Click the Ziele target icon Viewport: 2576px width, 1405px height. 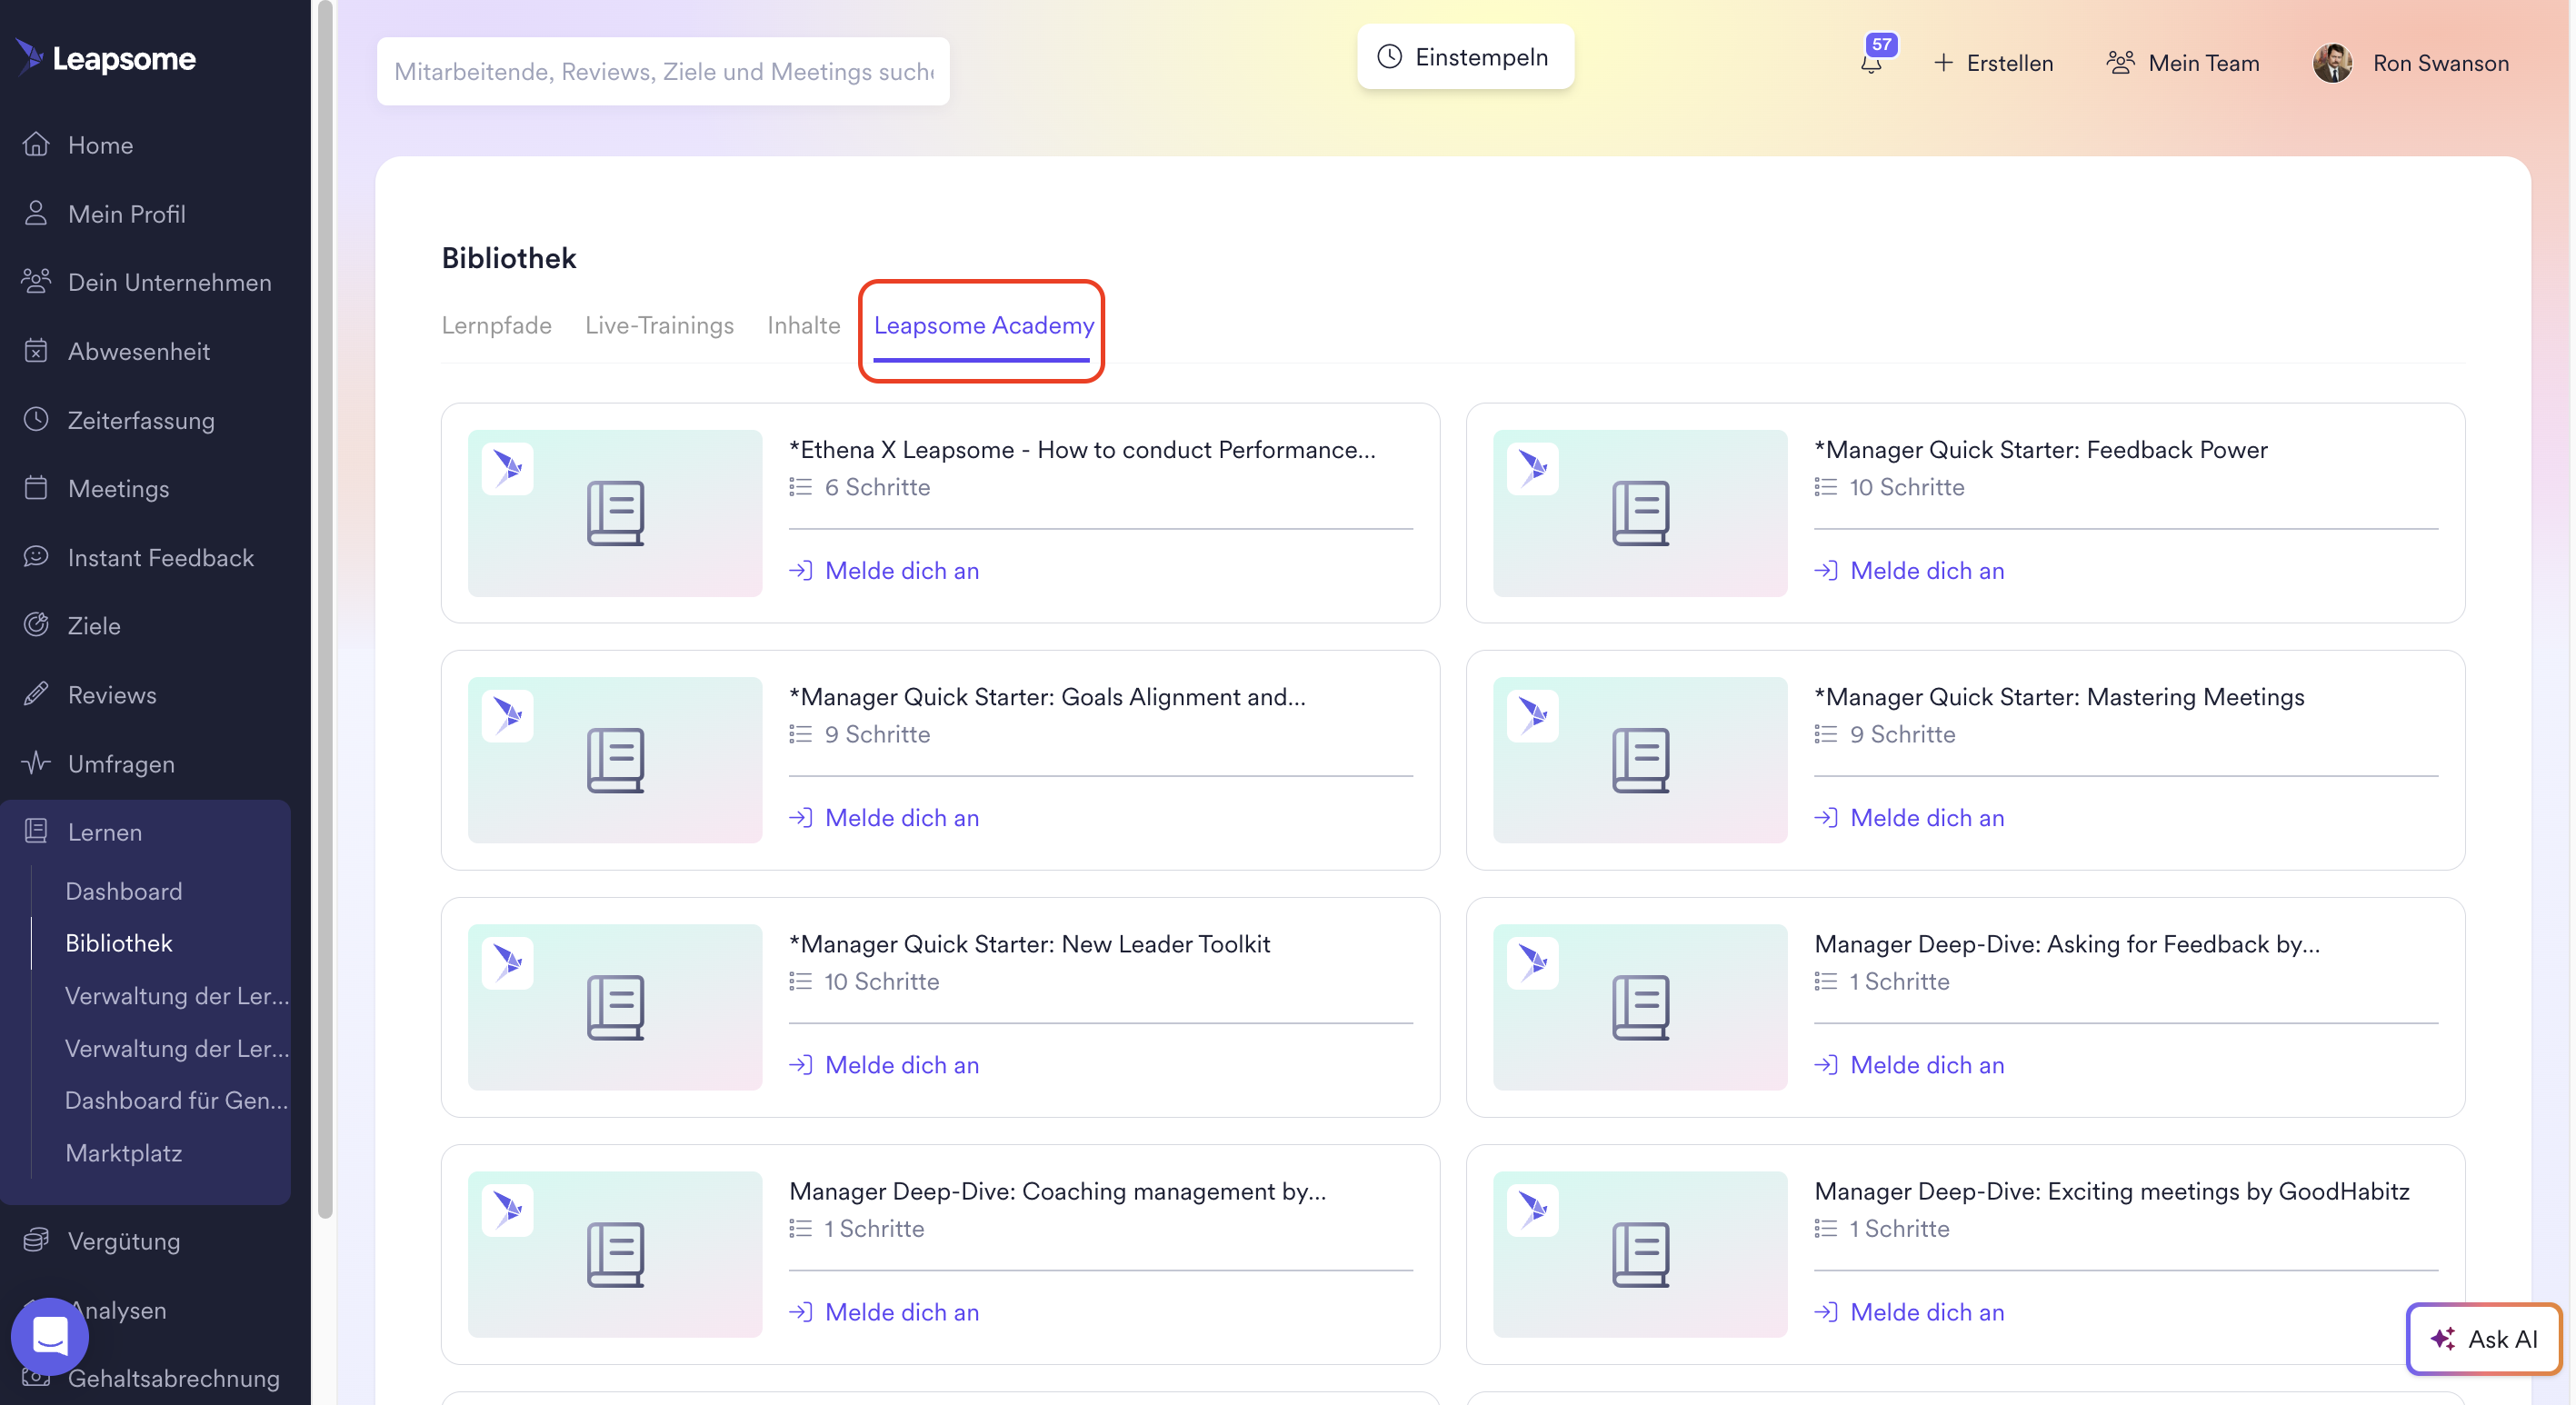(36, 624)
